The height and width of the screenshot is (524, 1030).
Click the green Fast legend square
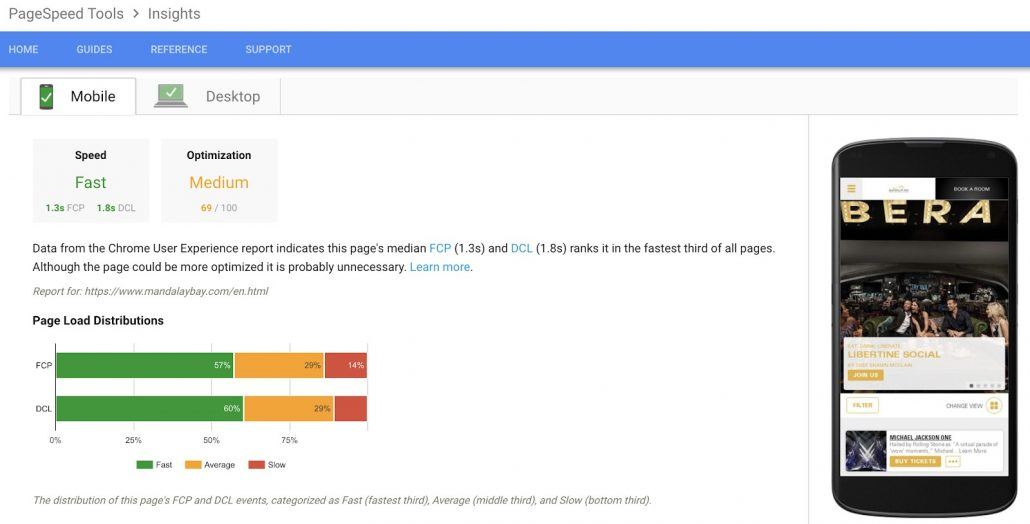145,465
